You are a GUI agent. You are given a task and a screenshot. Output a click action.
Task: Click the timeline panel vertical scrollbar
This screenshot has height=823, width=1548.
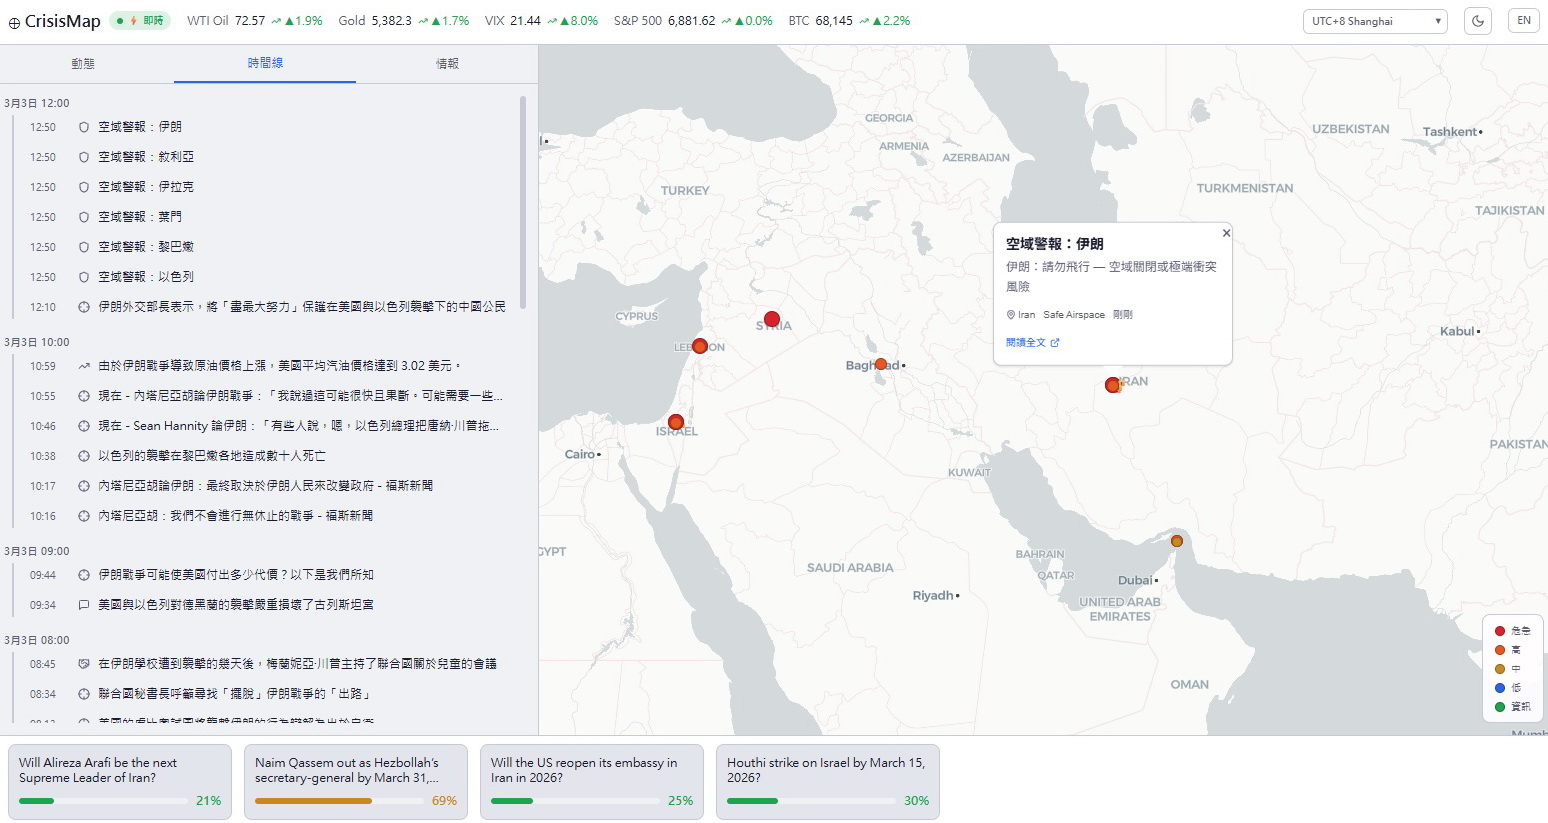pos(522,200)
